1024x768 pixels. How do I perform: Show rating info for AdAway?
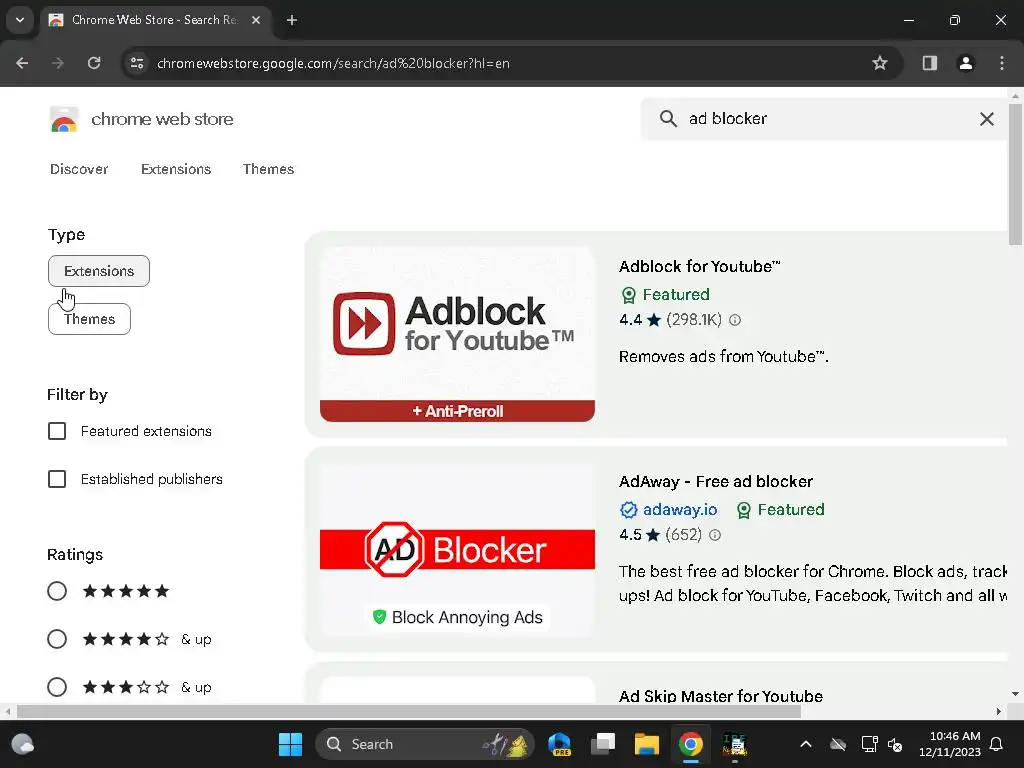pyautogui.click(x=715, y=536)
